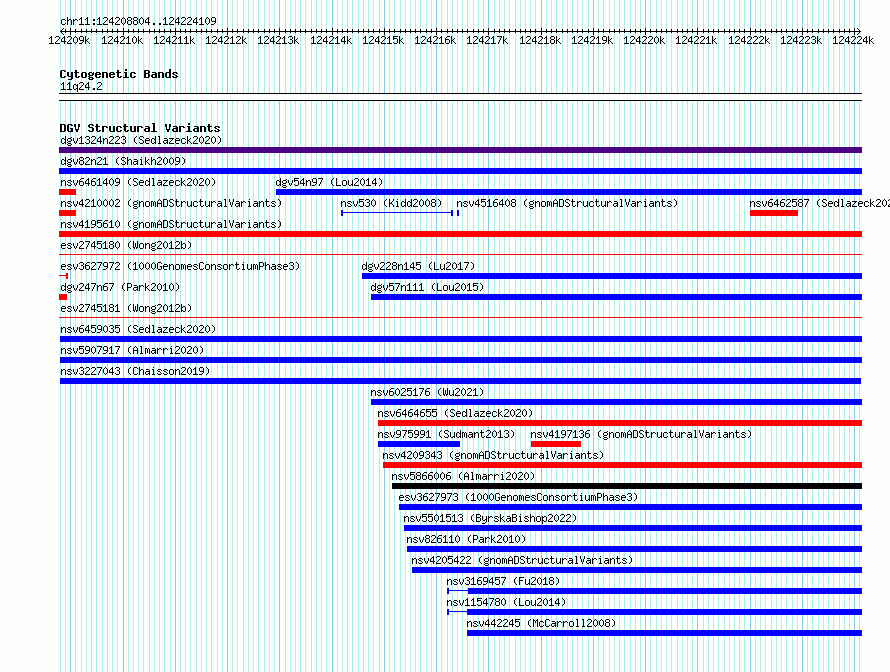Open the dgv54n97 (Lou2014) variant label

point(329,182)
